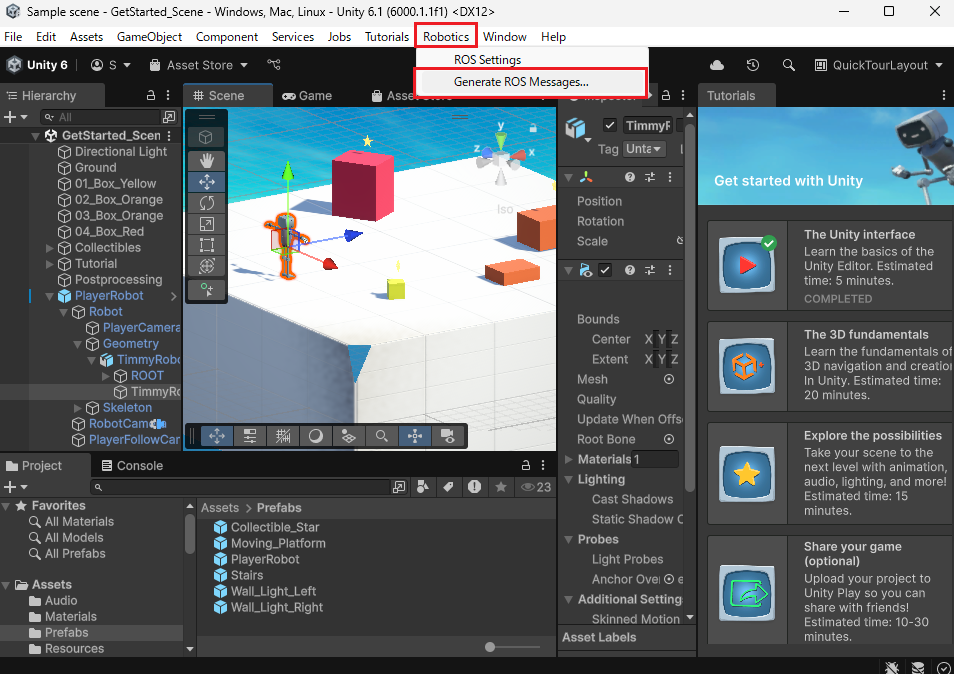Choose ROS Settings menu item

[487, 60]
